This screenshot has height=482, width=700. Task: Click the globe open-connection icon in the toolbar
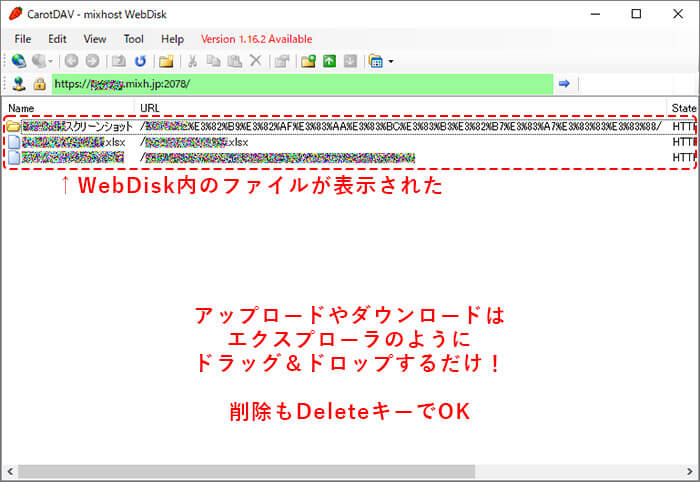(x=18, y=61)
